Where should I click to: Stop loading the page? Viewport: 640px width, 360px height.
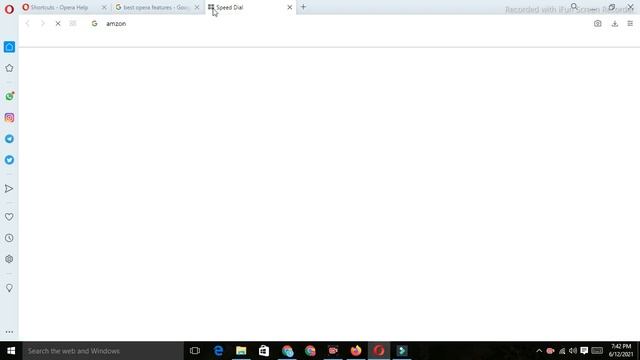[x=58, y=24]
